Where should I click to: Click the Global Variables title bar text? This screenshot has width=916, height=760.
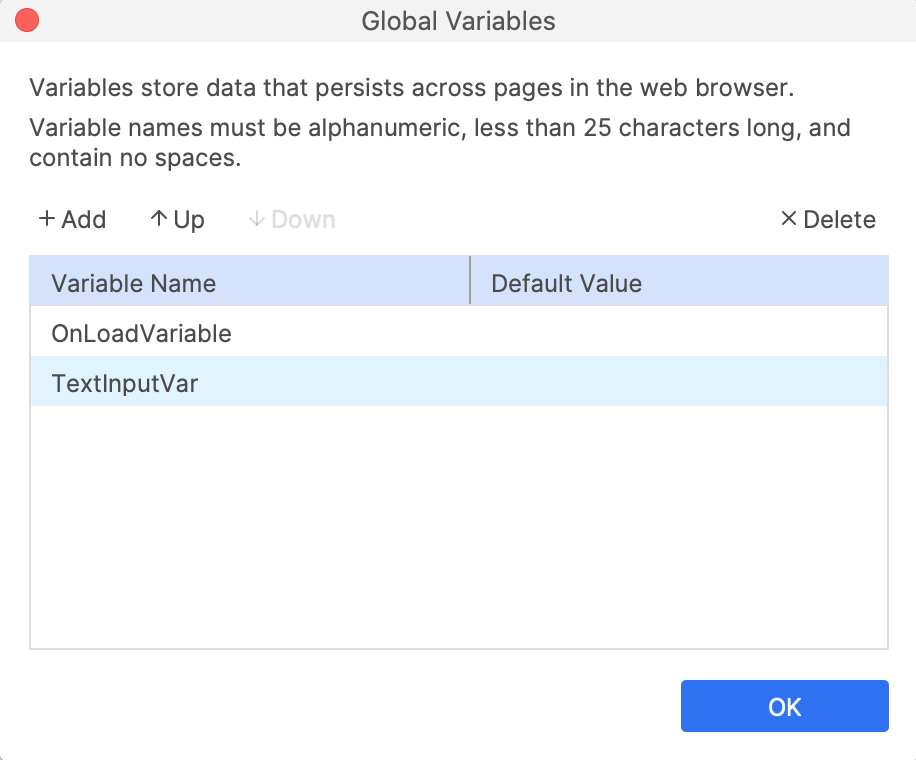pos(458,20)
